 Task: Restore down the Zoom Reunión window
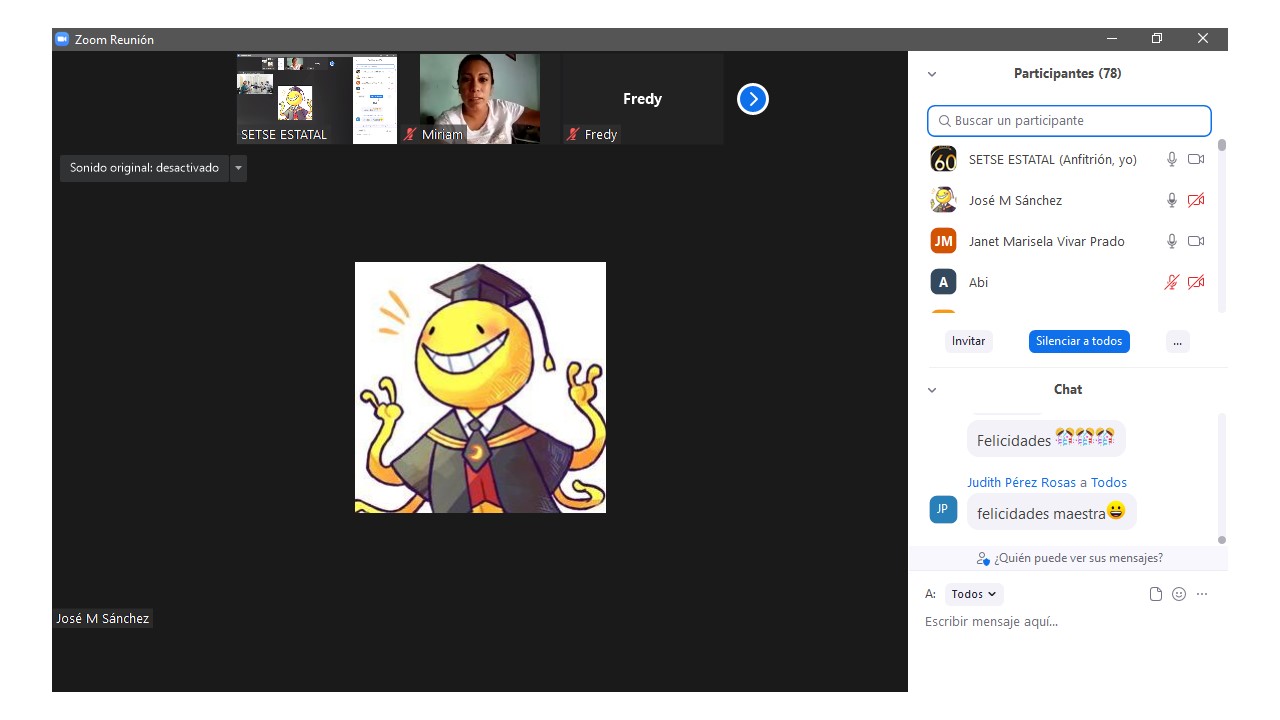(1157, 39)
